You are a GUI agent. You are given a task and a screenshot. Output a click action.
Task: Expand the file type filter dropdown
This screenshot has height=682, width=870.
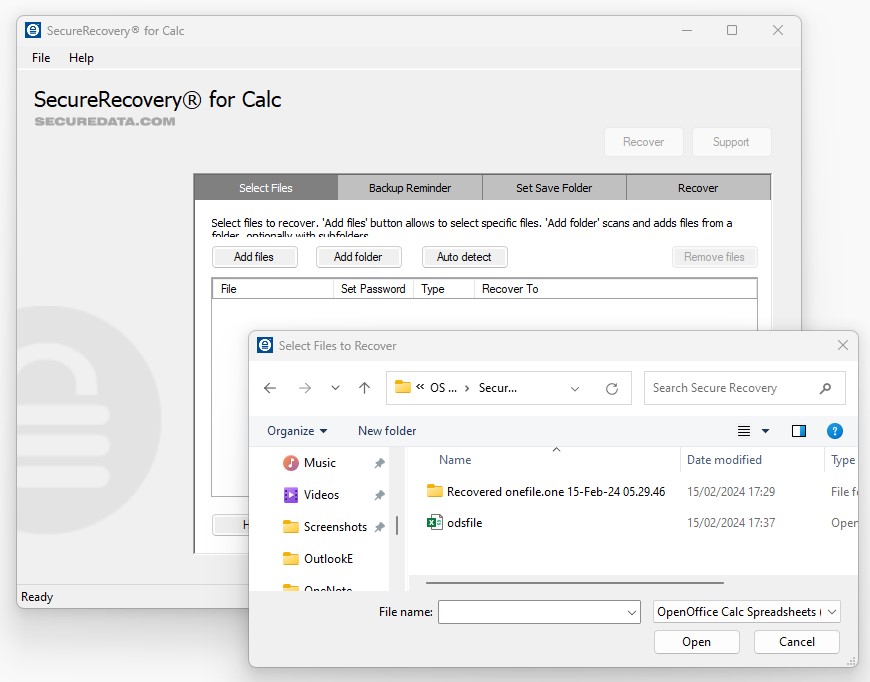click(832, 612)
